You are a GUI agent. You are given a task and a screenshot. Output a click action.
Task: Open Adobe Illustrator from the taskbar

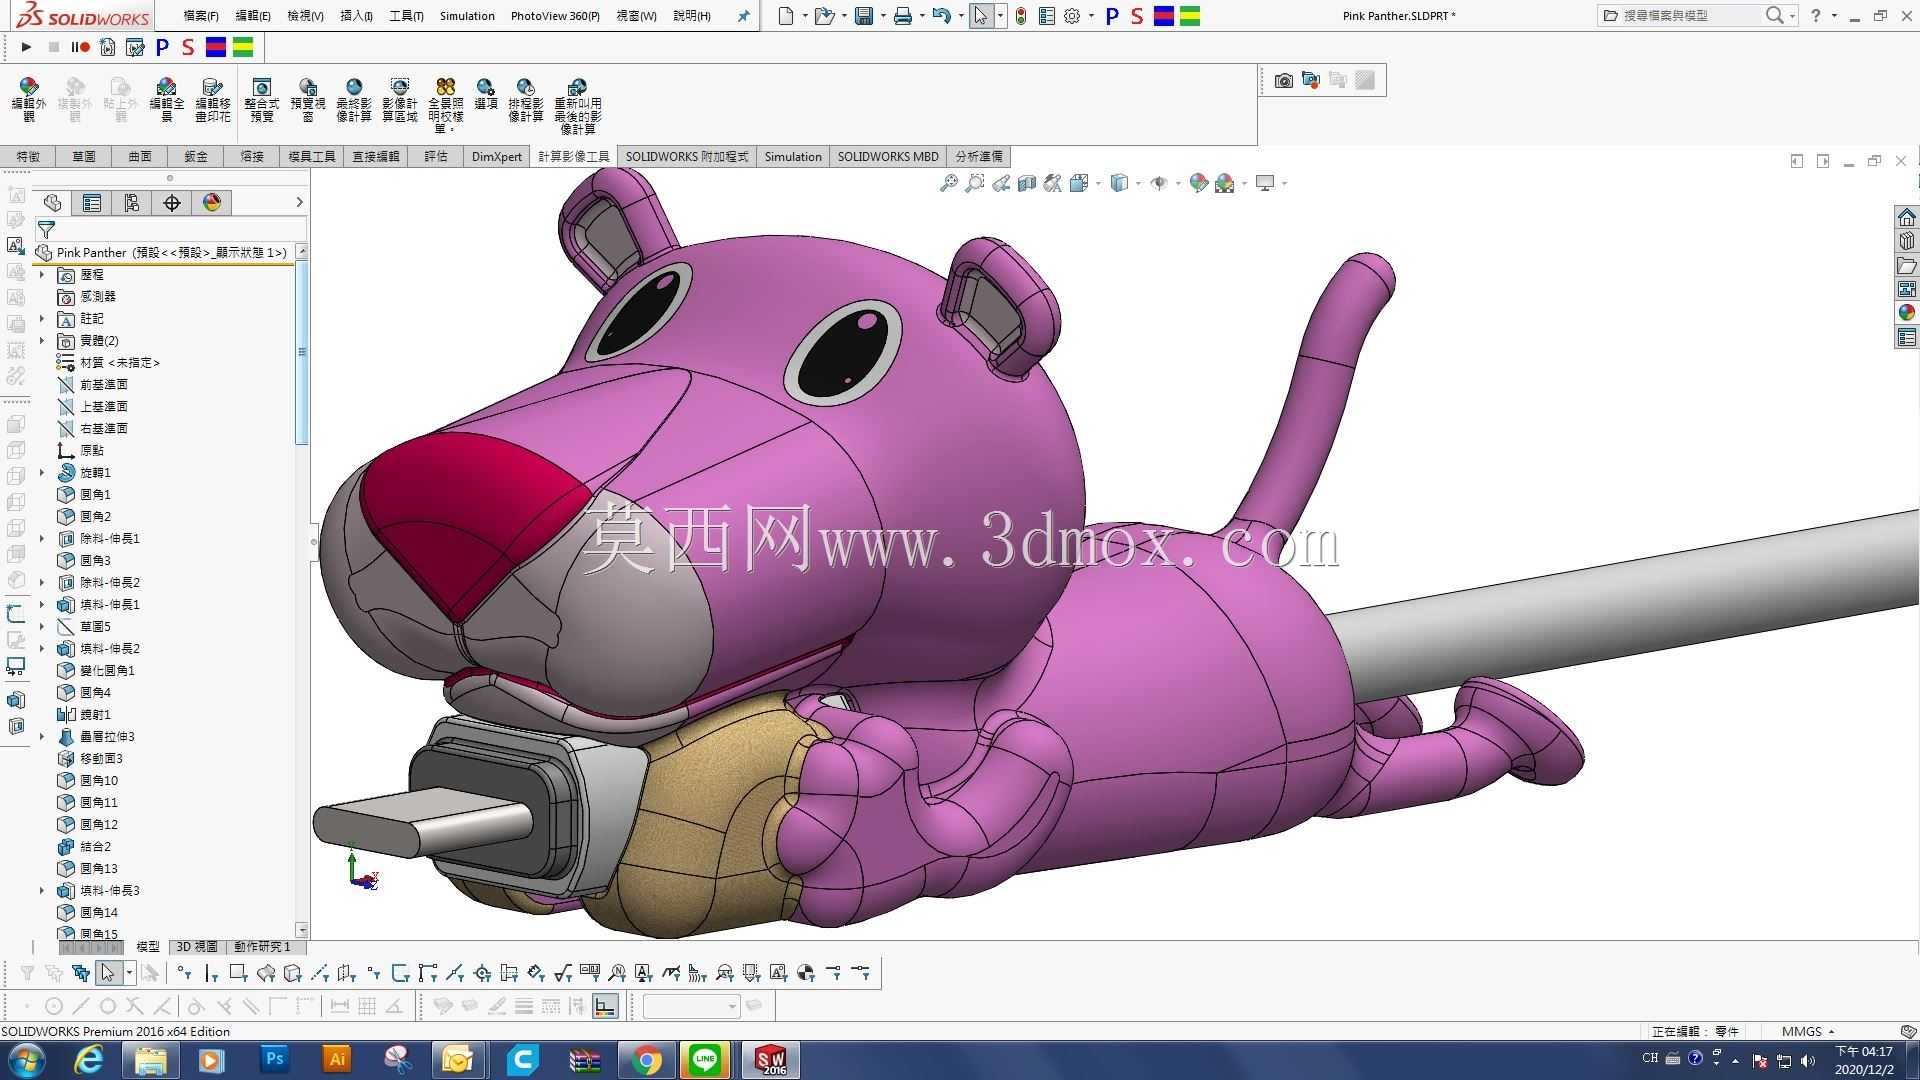tap(337, 1059)
